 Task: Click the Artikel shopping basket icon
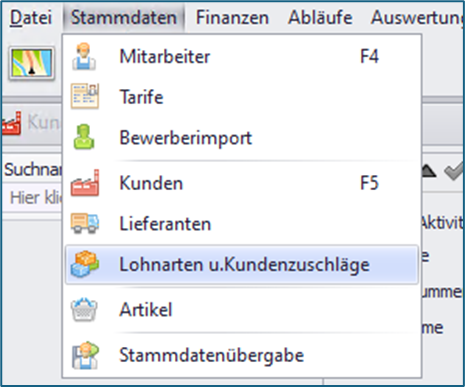pos(84,309)
